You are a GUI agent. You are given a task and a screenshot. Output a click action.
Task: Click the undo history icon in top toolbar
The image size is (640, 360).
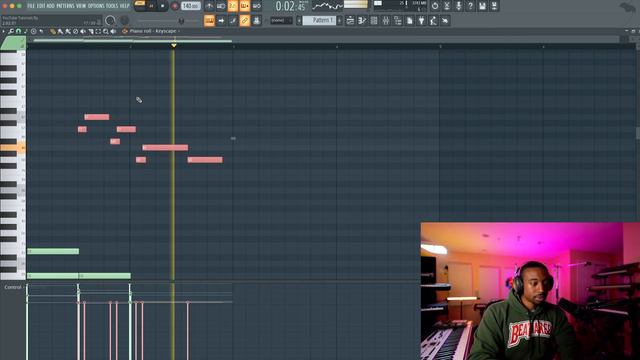(x=435, y=6)
